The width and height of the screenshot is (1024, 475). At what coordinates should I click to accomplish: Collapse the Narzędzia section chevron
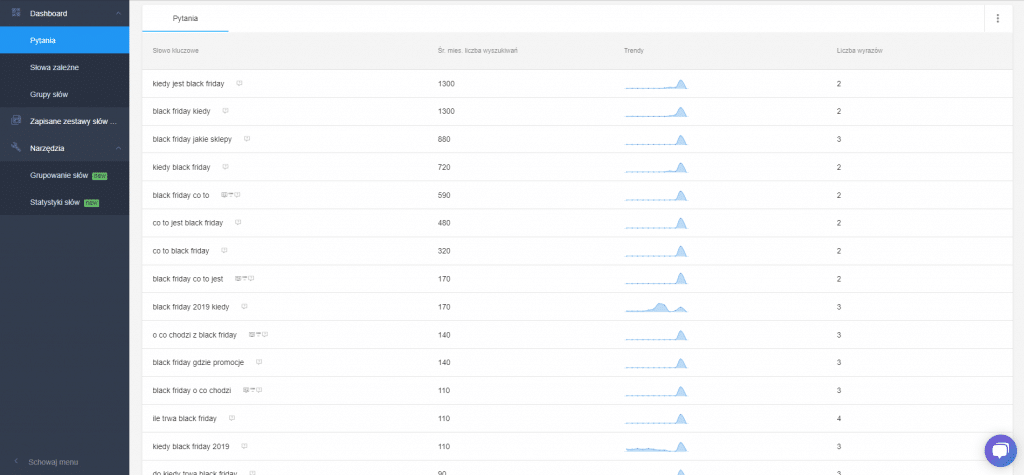point(119,148)
